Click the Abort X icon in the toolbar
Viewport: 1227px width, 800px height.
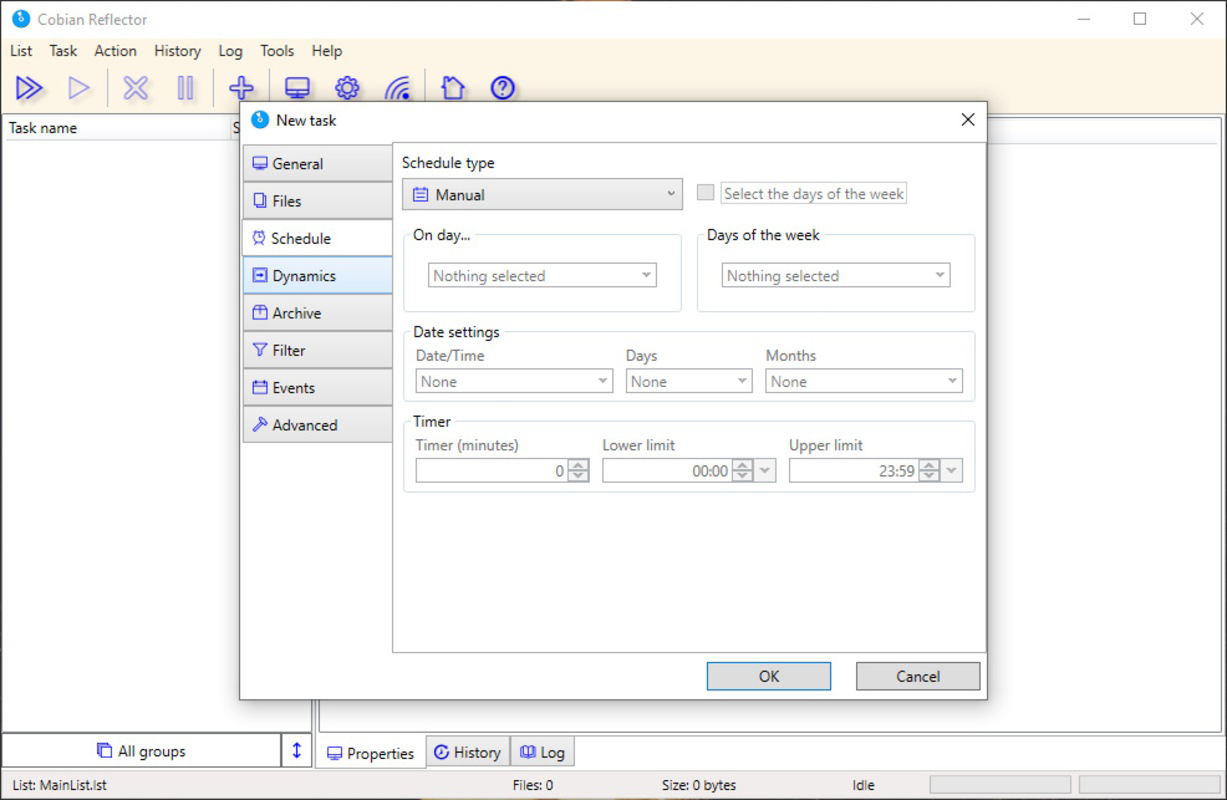(x=135, y=88)
